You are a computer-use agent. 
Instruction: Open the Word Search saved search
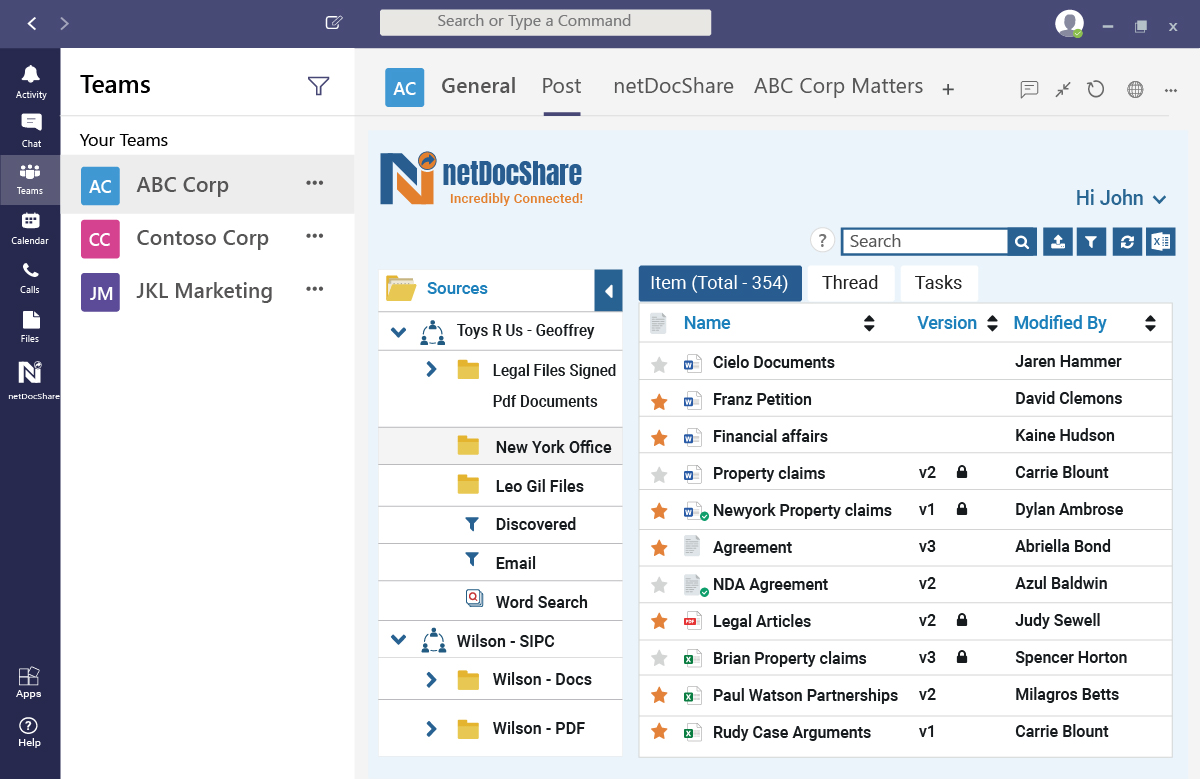click(x=541, y=602)
